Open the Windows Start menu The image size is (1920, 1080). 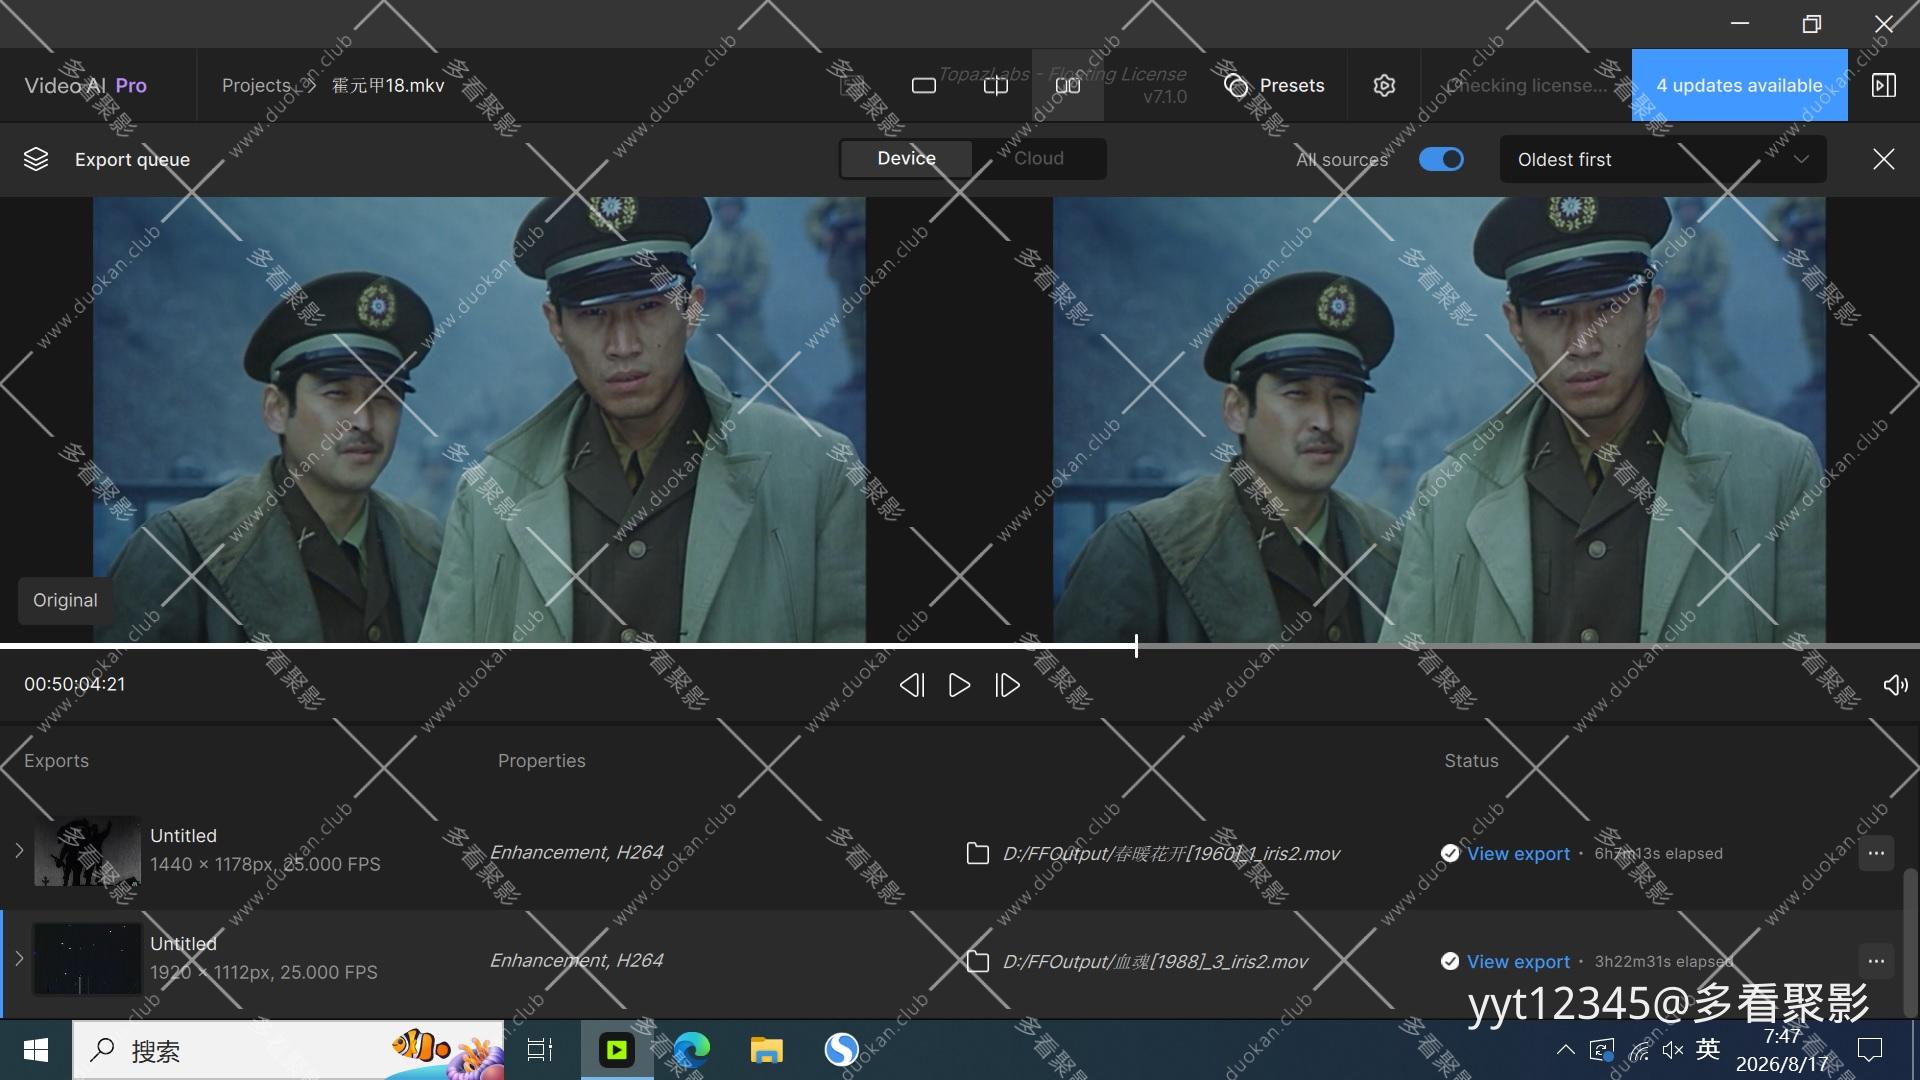[x=36, y=1050]
